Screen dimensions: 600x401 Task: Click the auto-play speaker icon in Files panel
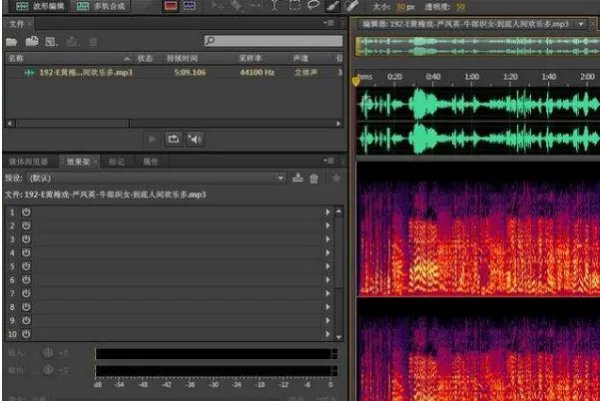[195, 138]
